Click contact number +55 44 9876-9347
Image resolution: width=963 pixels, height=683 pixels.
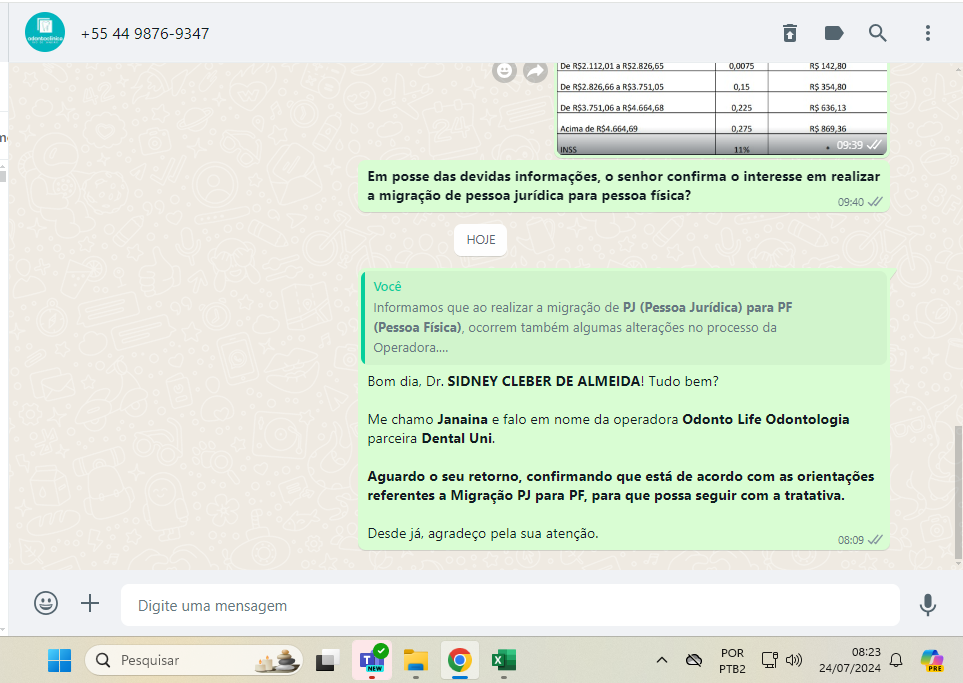pyautogui.click(x=145, y=34)
